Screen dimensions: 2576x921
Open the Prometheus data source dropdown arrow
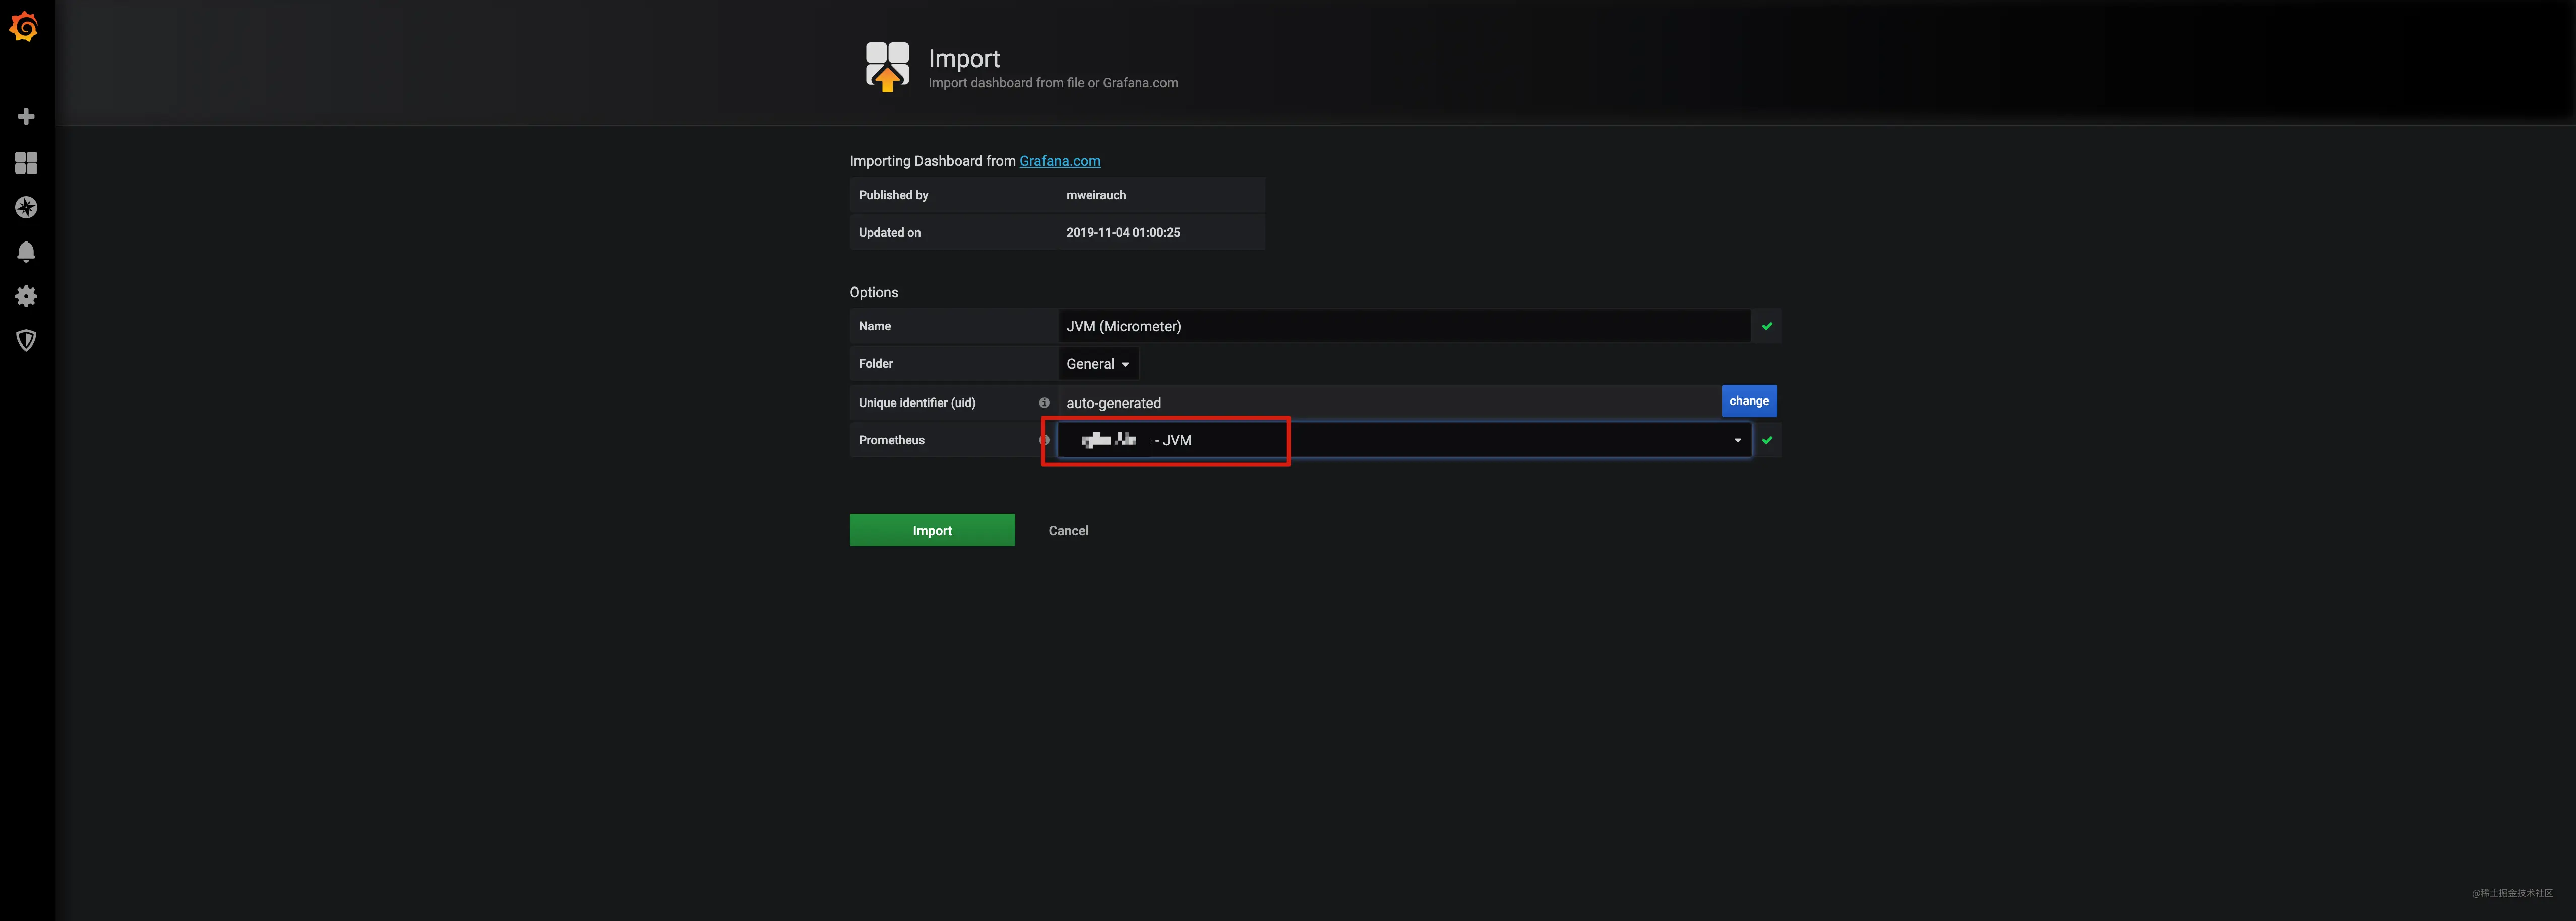1738,441
